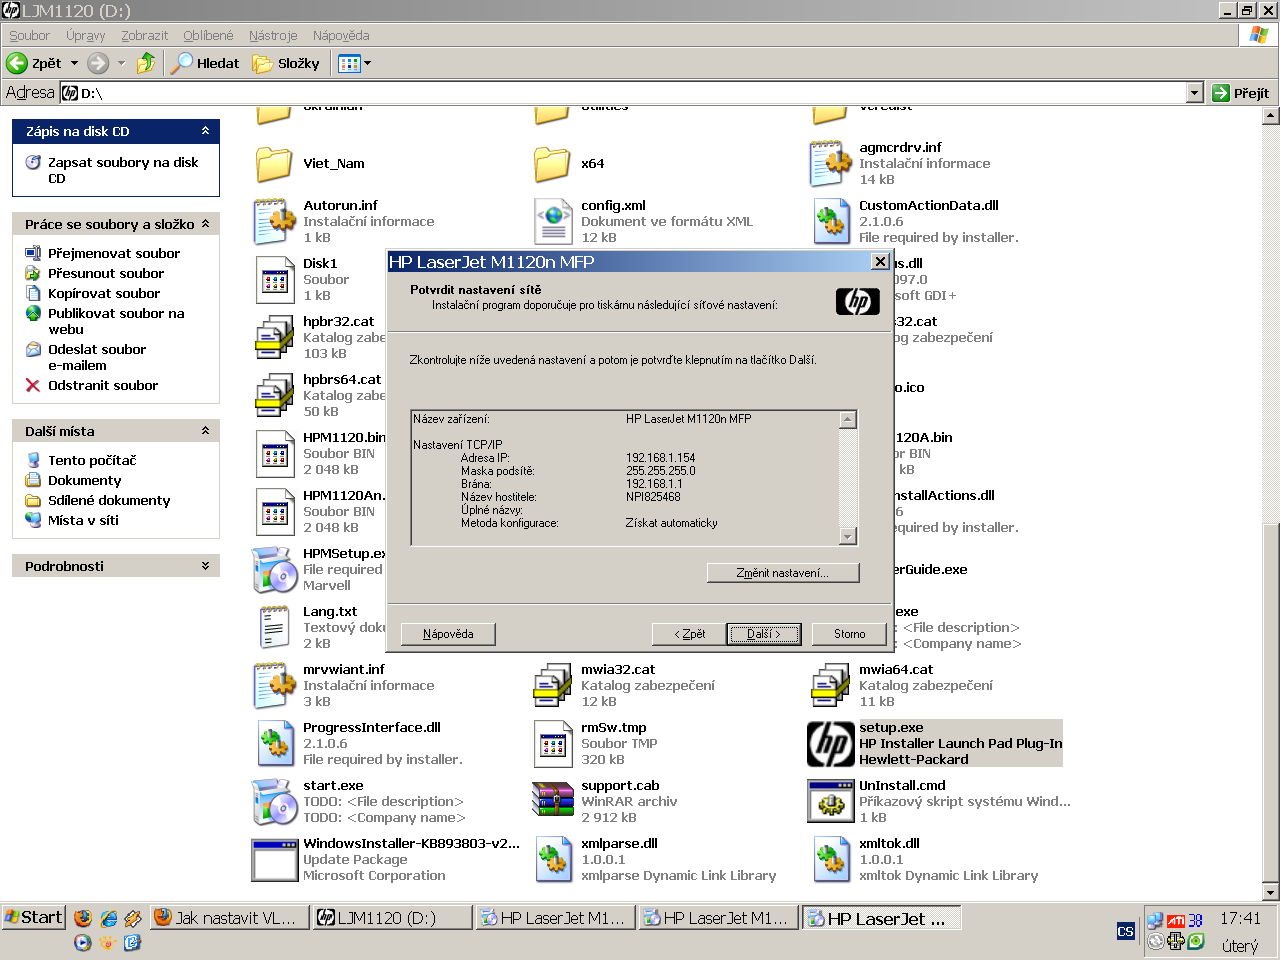Image resolution: width=1280 pixels, height=960 pixels.
Task: Open the Zpět history dropdown arrow
Action: [74, 63]
